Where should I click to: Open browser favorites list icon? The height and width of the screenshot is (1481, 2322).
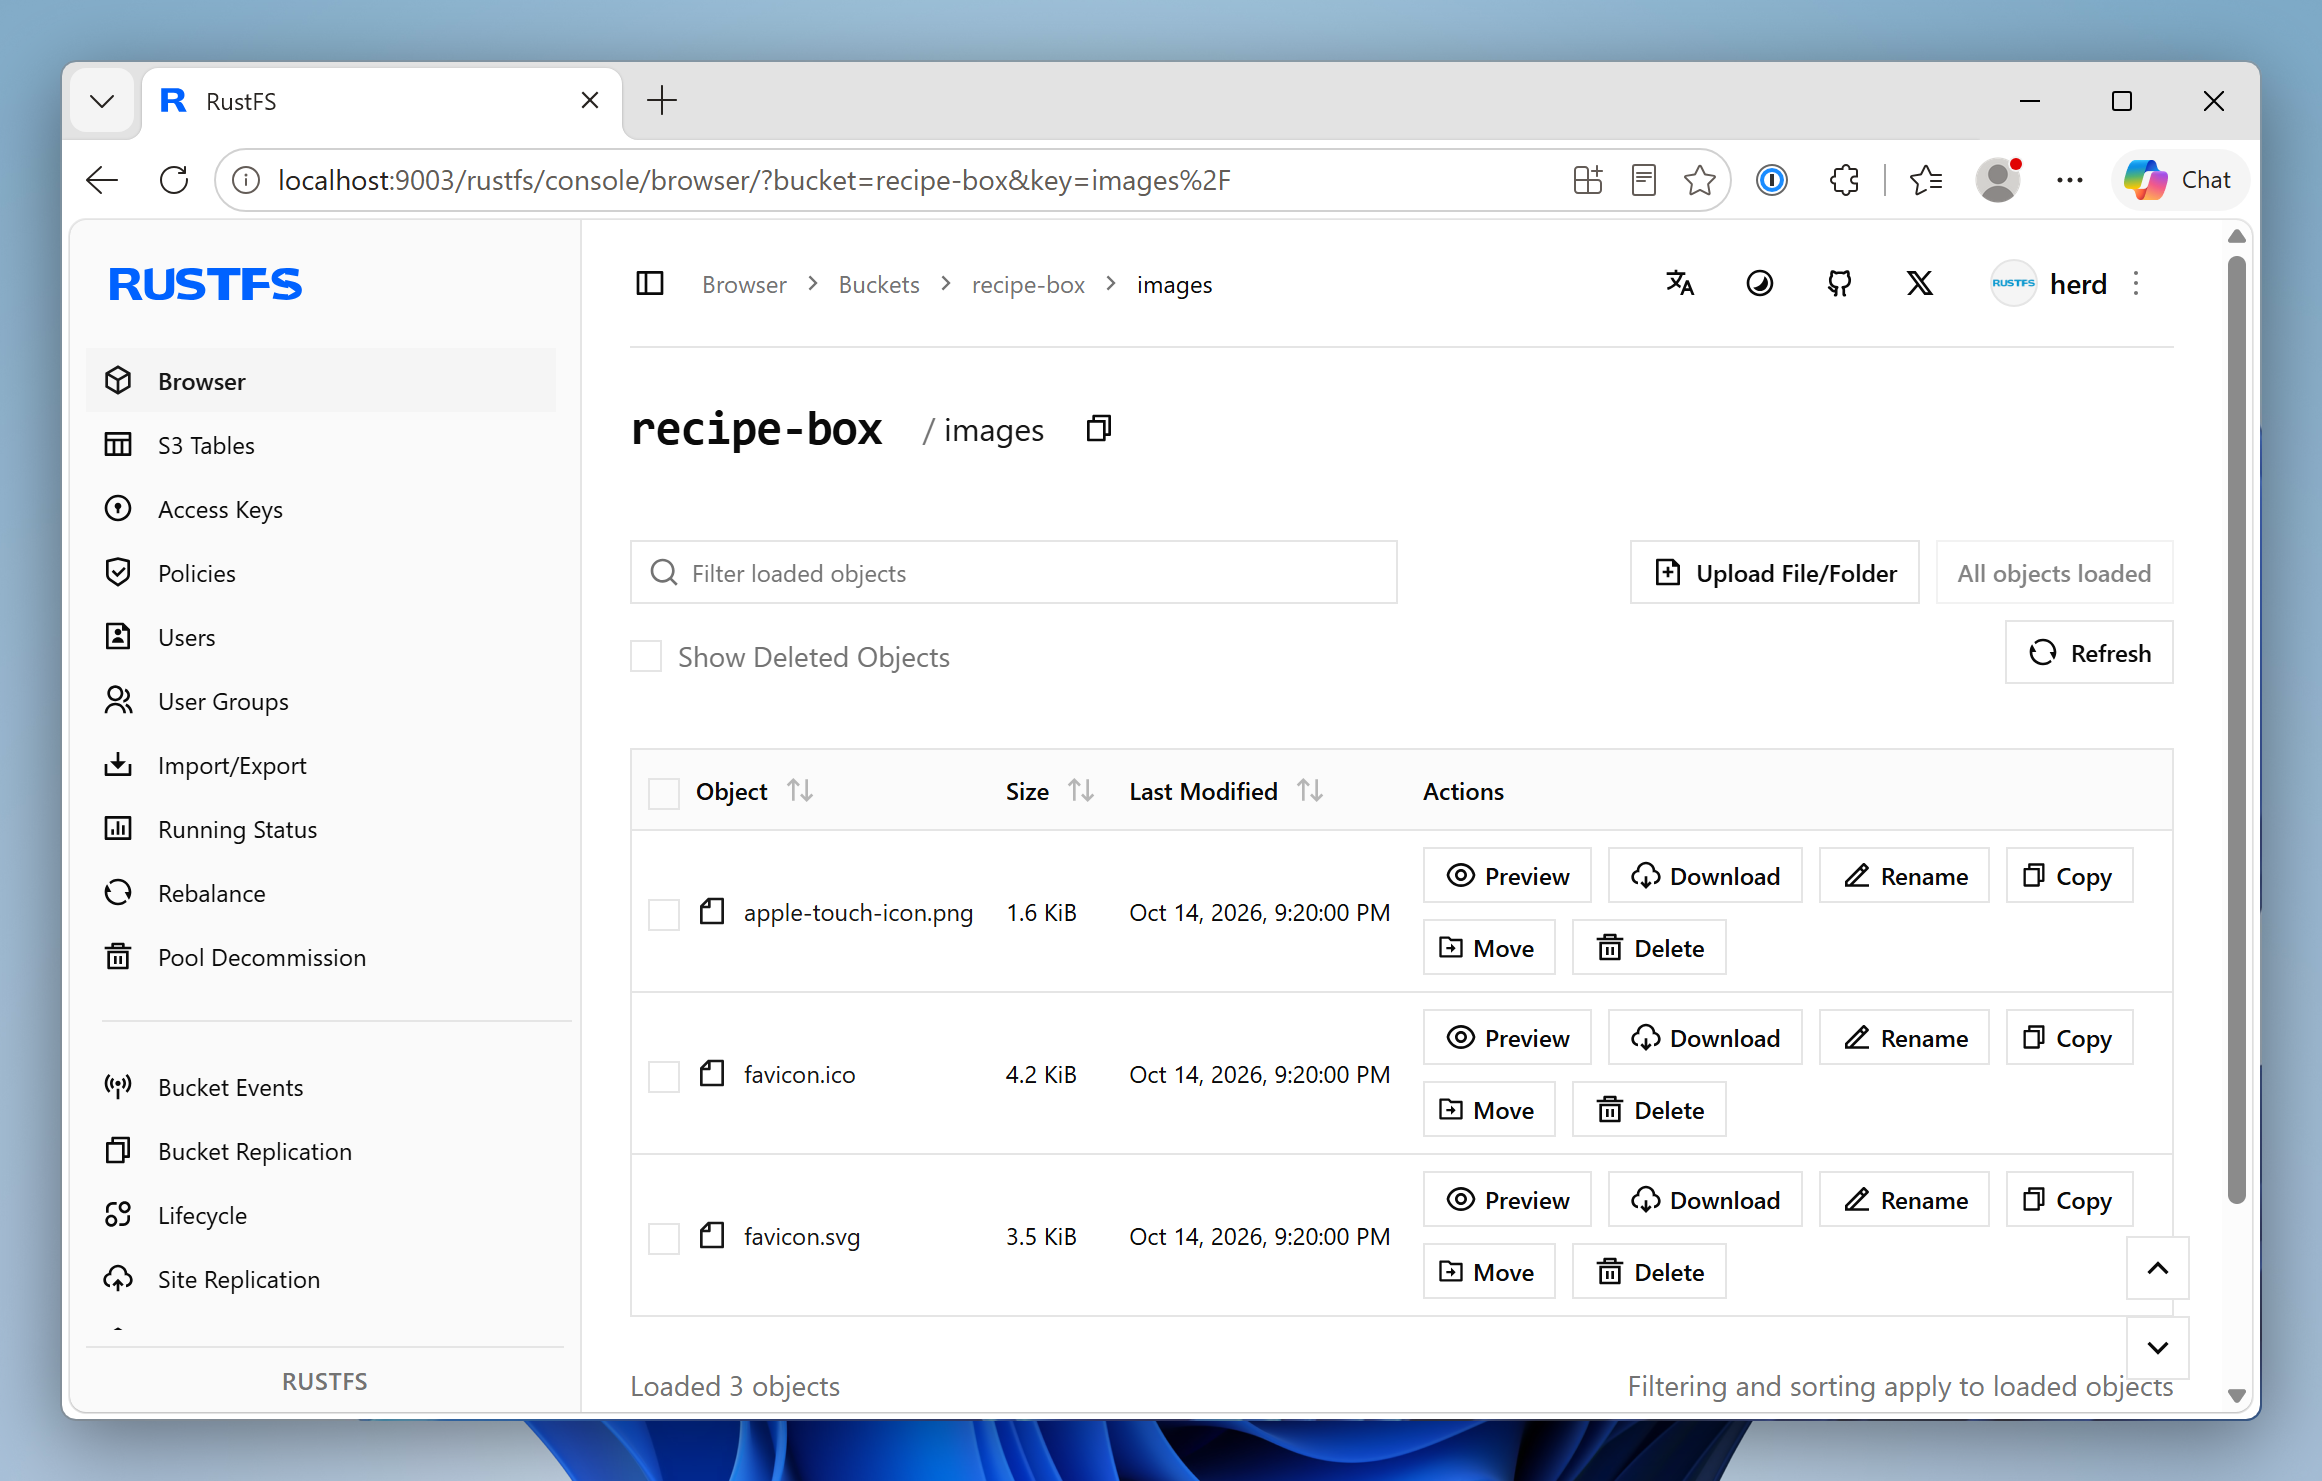[x=1926, y=180]
